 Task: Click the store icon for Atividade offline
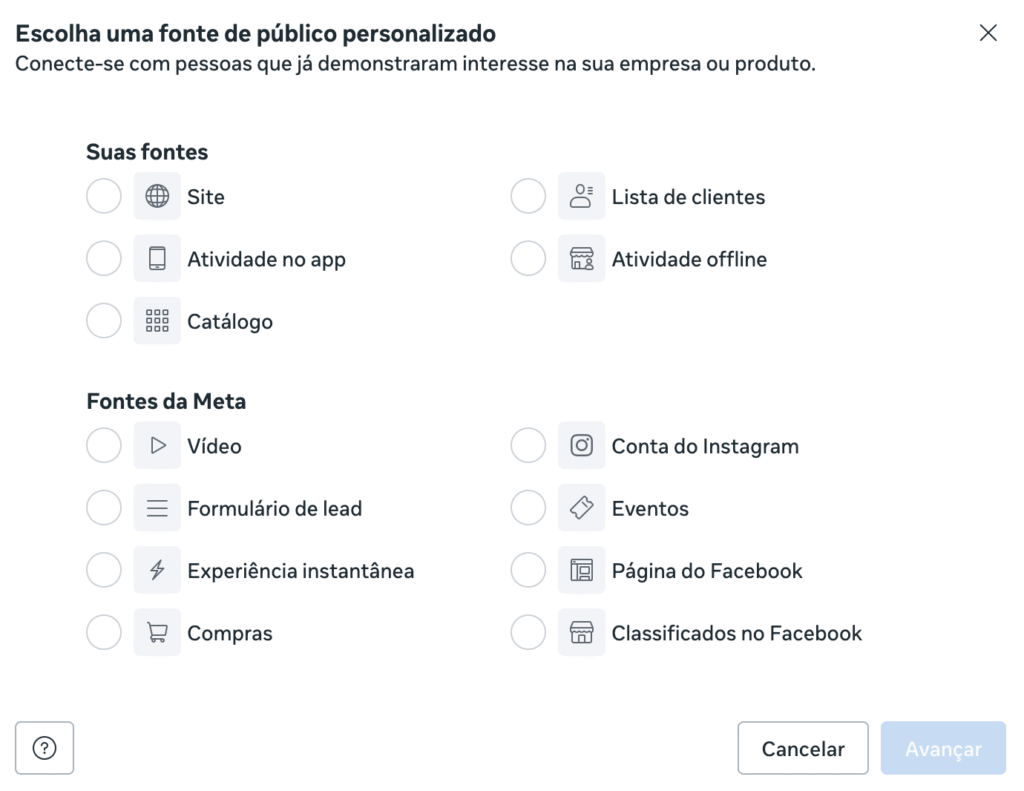click(x=581, y=259)
